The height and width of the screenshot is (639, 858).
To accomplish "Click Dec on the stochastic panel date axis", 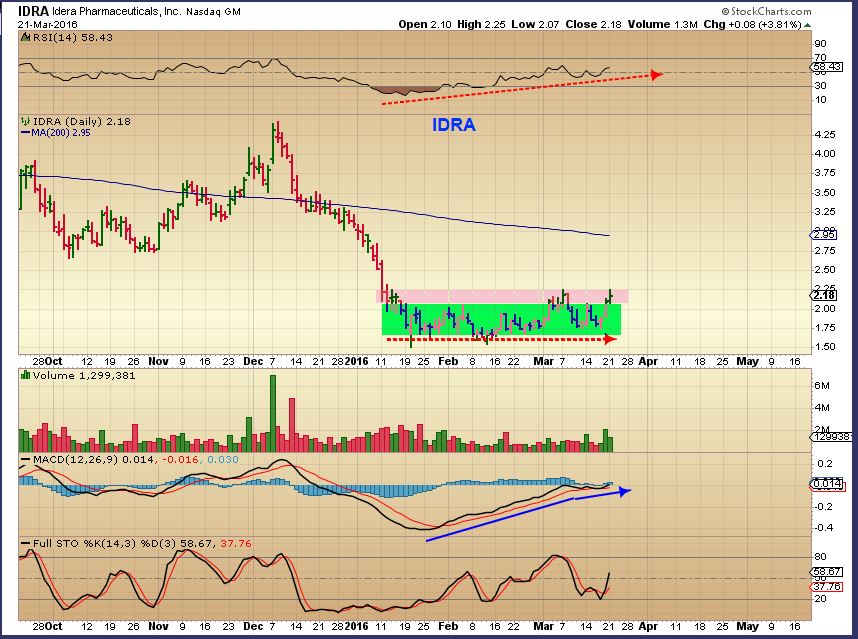I will pyautogui.click(x=253, y=626).
